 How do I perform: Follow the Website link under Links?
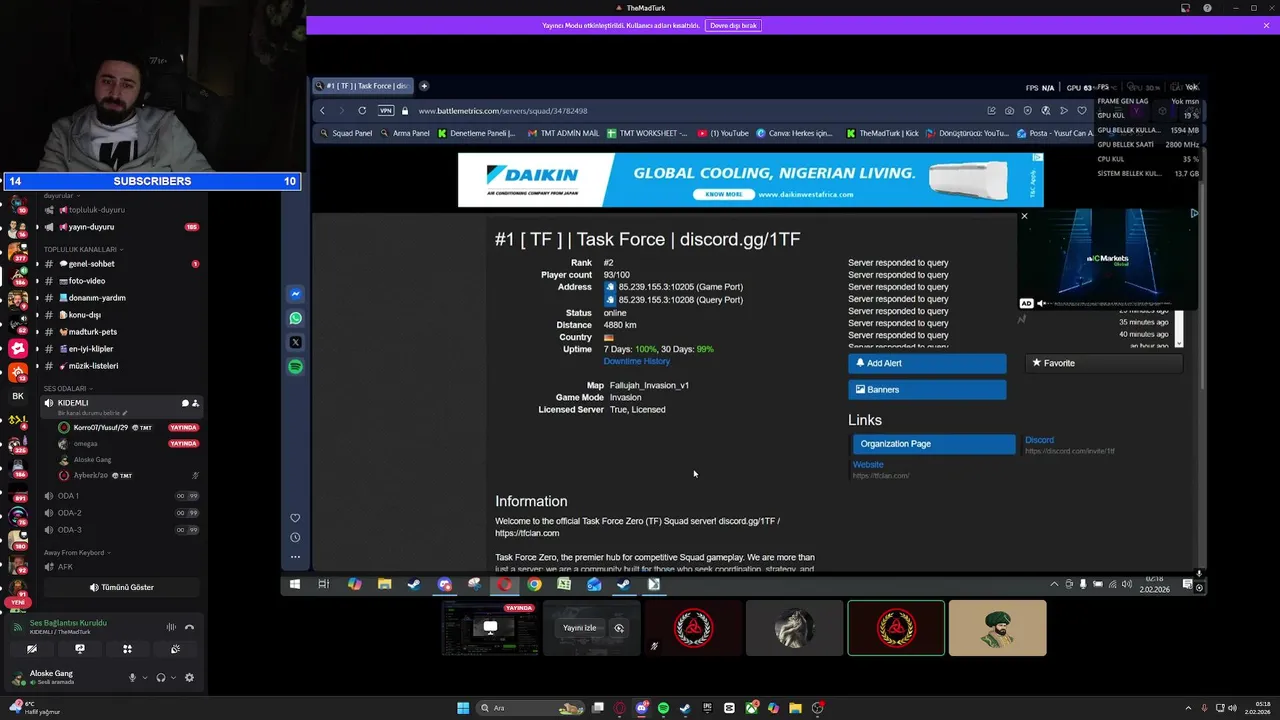[868, 465]
